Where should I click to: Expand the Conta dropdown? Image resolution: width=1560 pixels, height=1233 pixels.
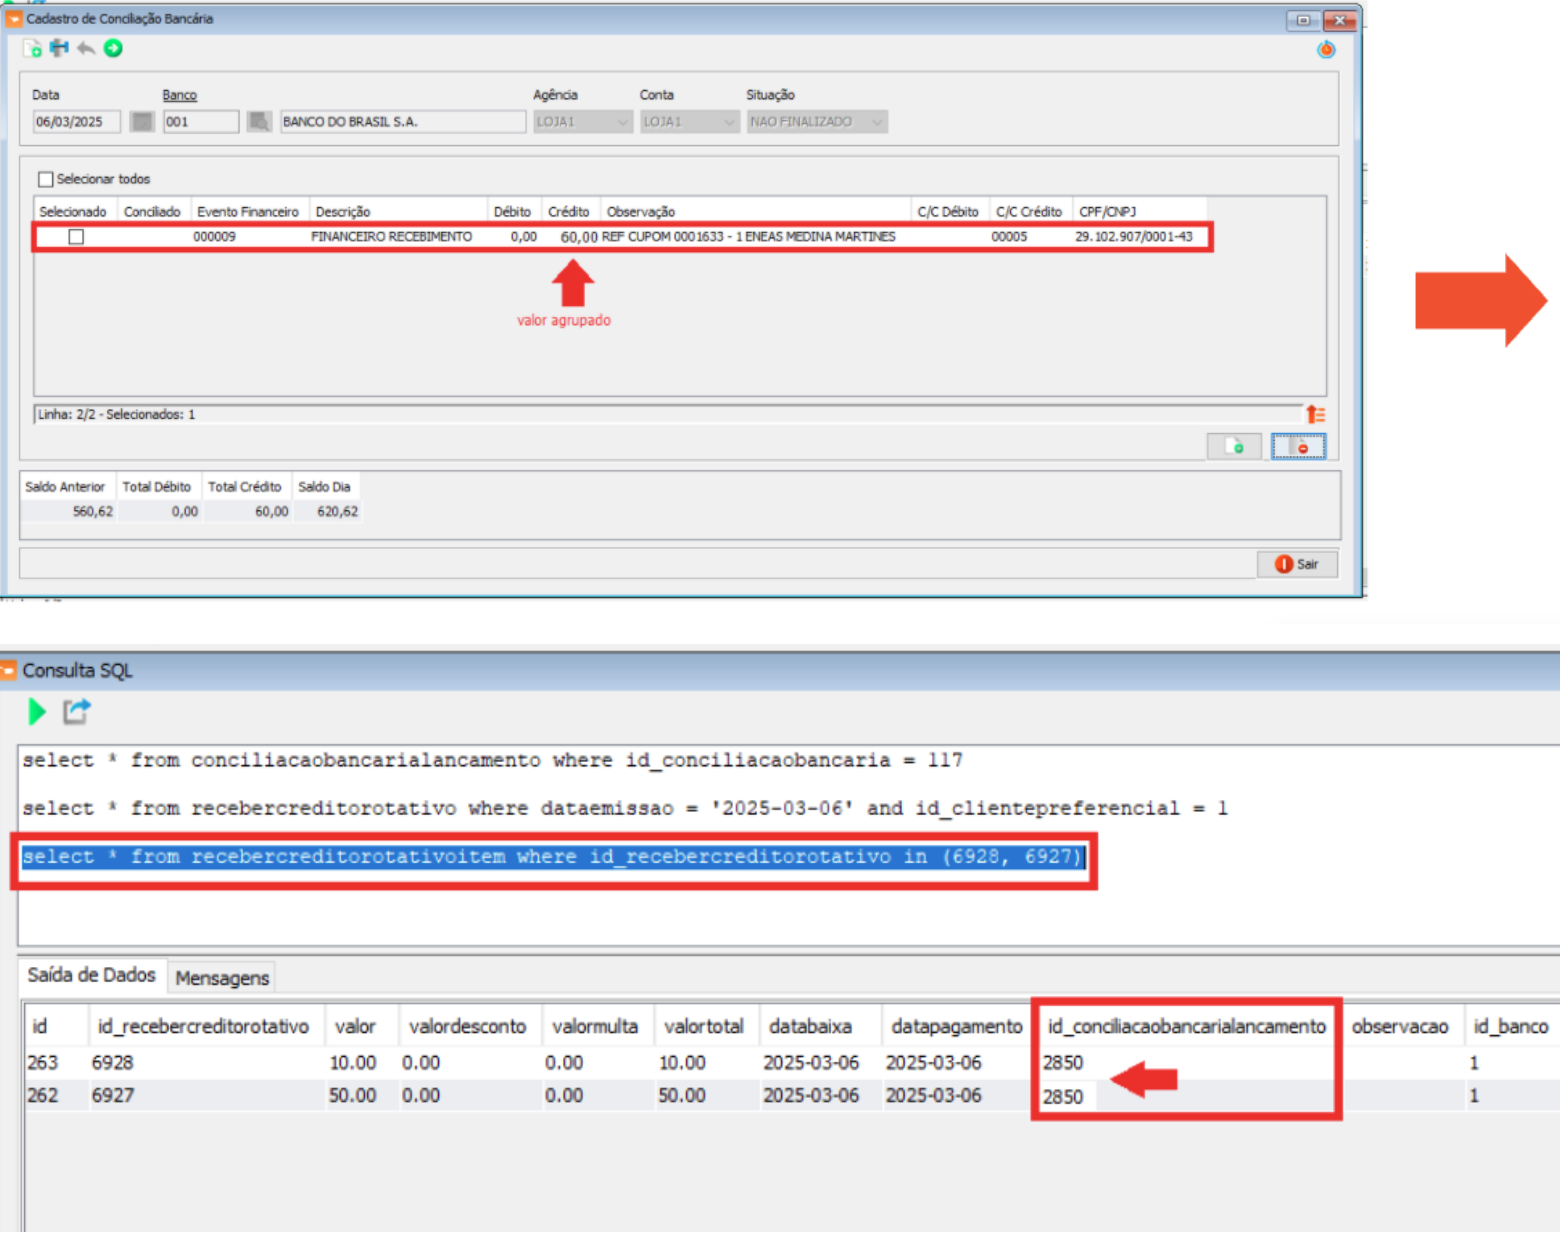tap(729, 122)
